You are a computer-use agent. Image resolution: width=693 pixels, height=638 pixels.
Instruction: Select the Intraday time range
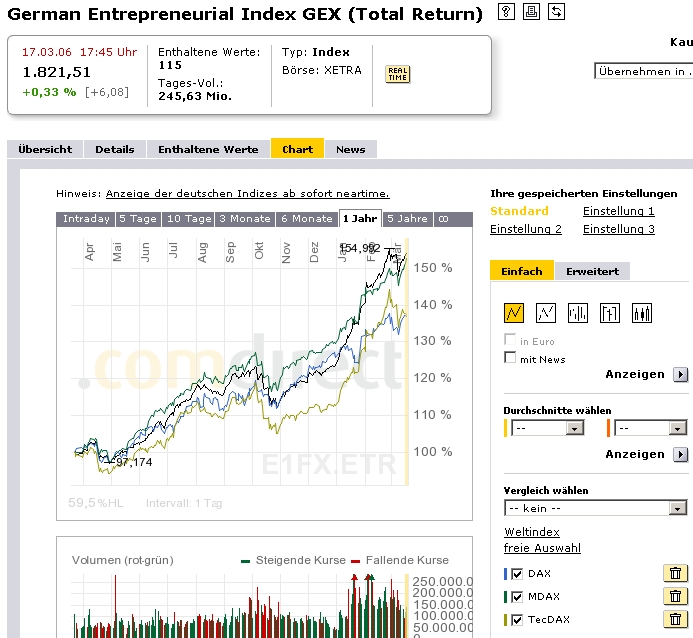[86, 219]
